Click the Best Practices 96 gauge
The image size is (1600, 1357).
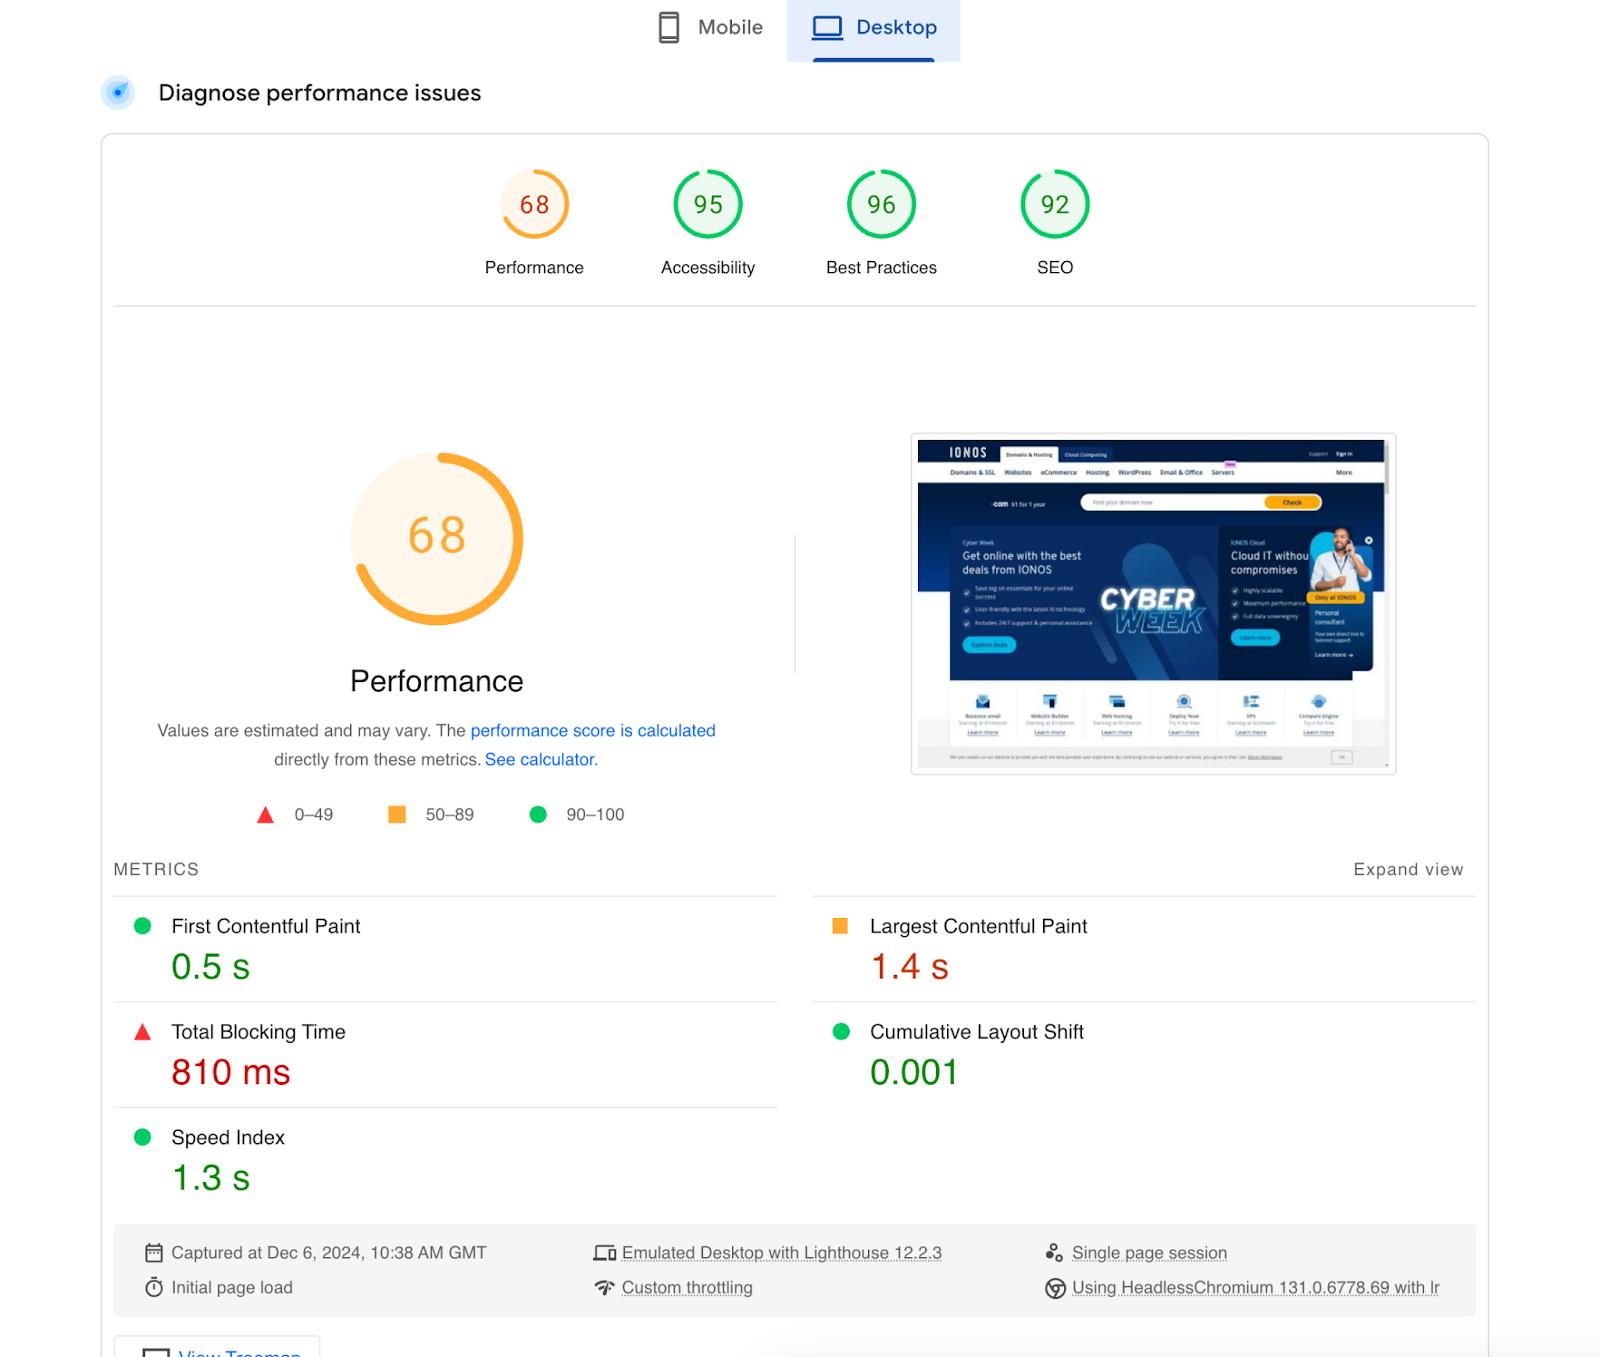(x=881, y=205)
